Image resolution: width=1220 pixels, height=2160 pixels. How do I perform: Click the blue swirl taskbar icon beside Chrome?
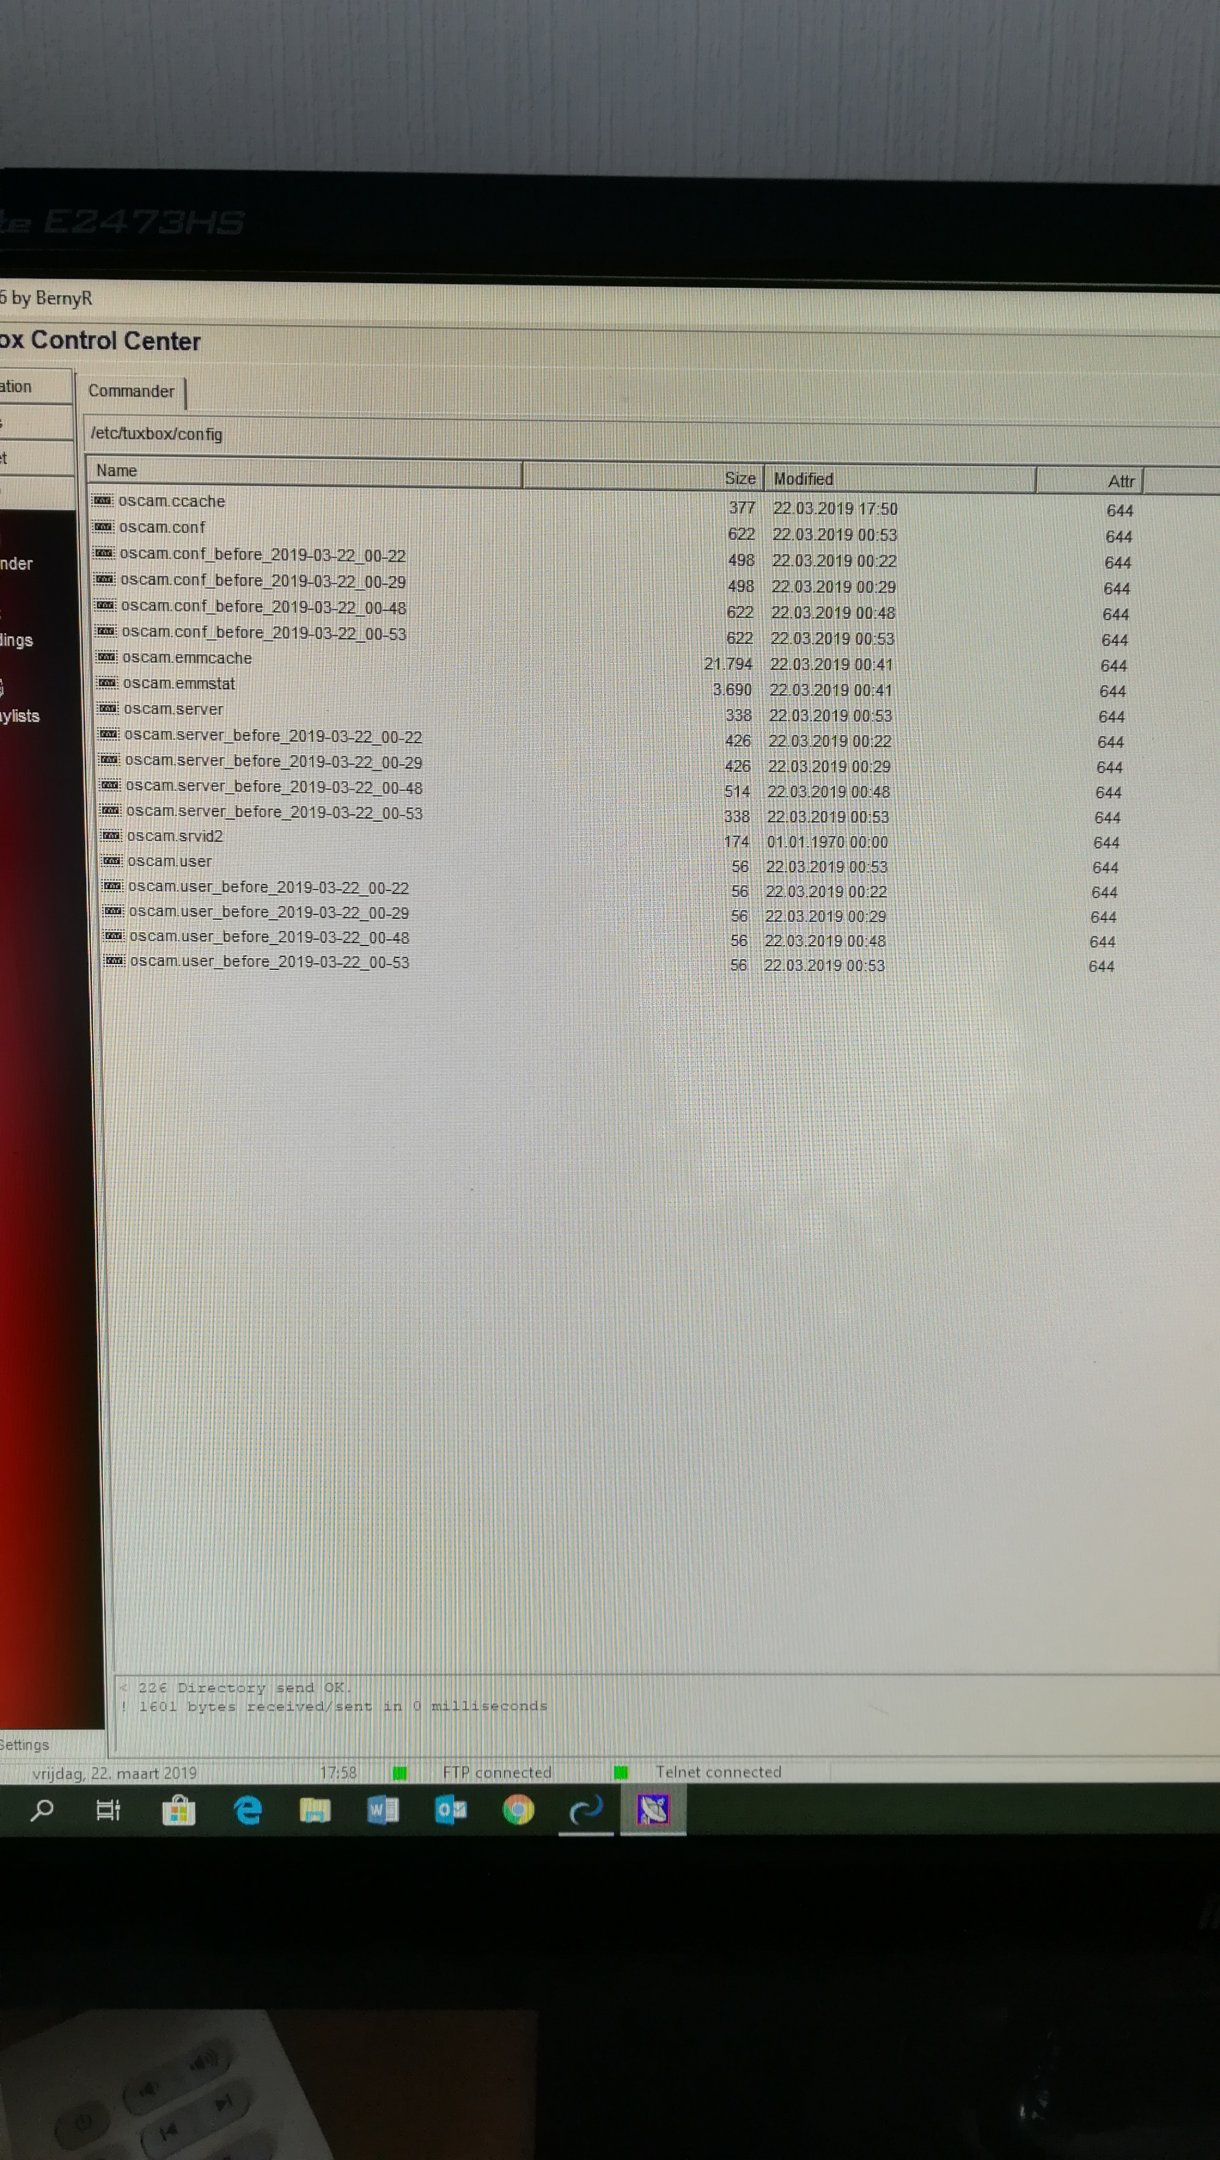click(x=586, y=1810)
